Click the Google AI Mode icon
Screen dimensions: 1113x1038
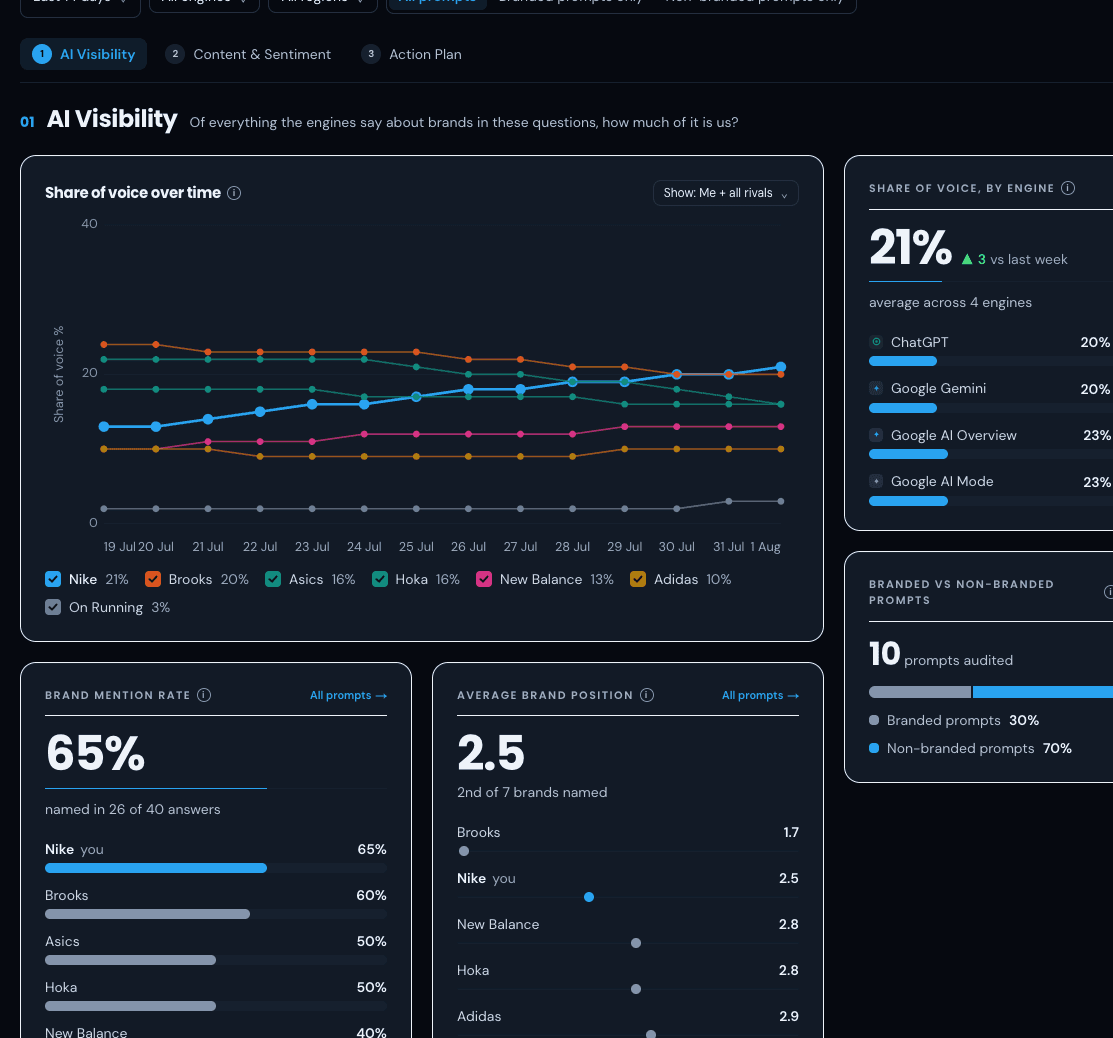tap(877, 481)
